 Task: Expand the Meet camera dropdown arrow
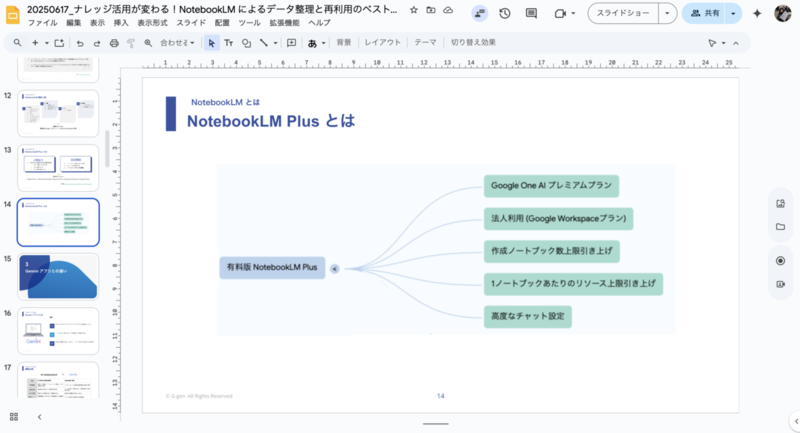point(573,14)
